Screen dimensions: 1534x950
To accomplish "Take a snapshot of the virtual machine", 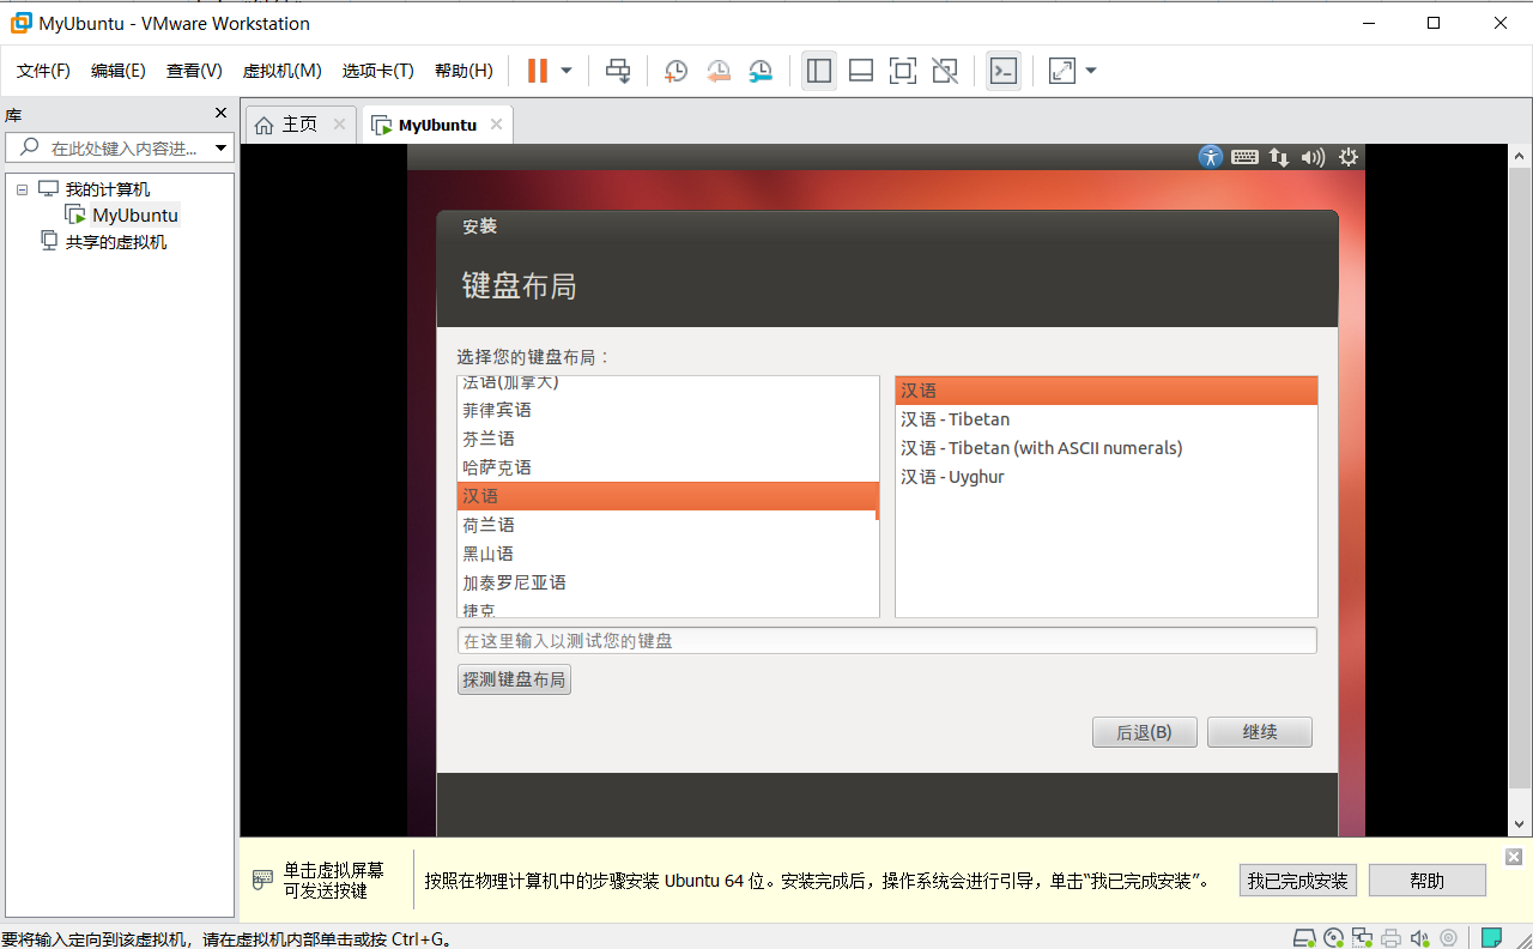I will [675, 70].
